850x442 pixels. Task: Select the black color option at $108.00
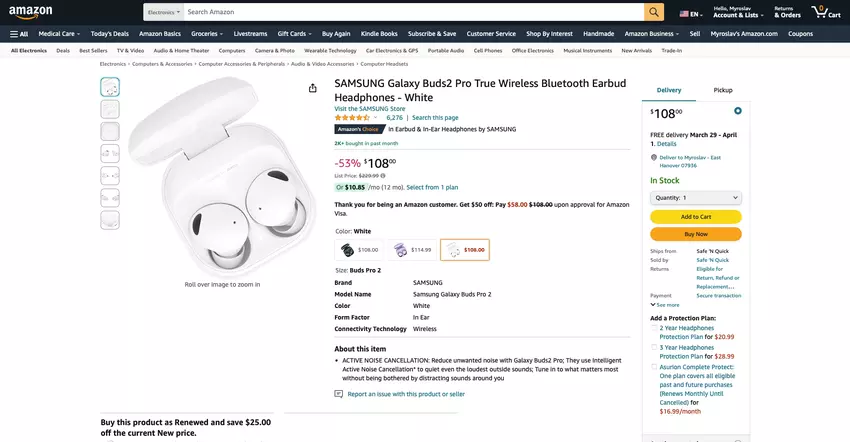[360, 250]
